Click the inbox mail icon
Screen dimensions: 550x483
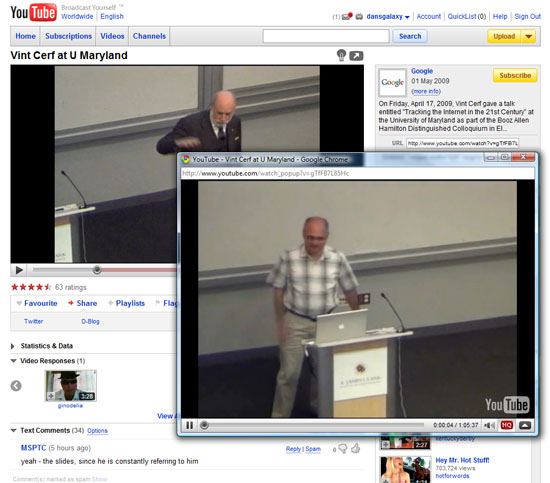point(347,16)
